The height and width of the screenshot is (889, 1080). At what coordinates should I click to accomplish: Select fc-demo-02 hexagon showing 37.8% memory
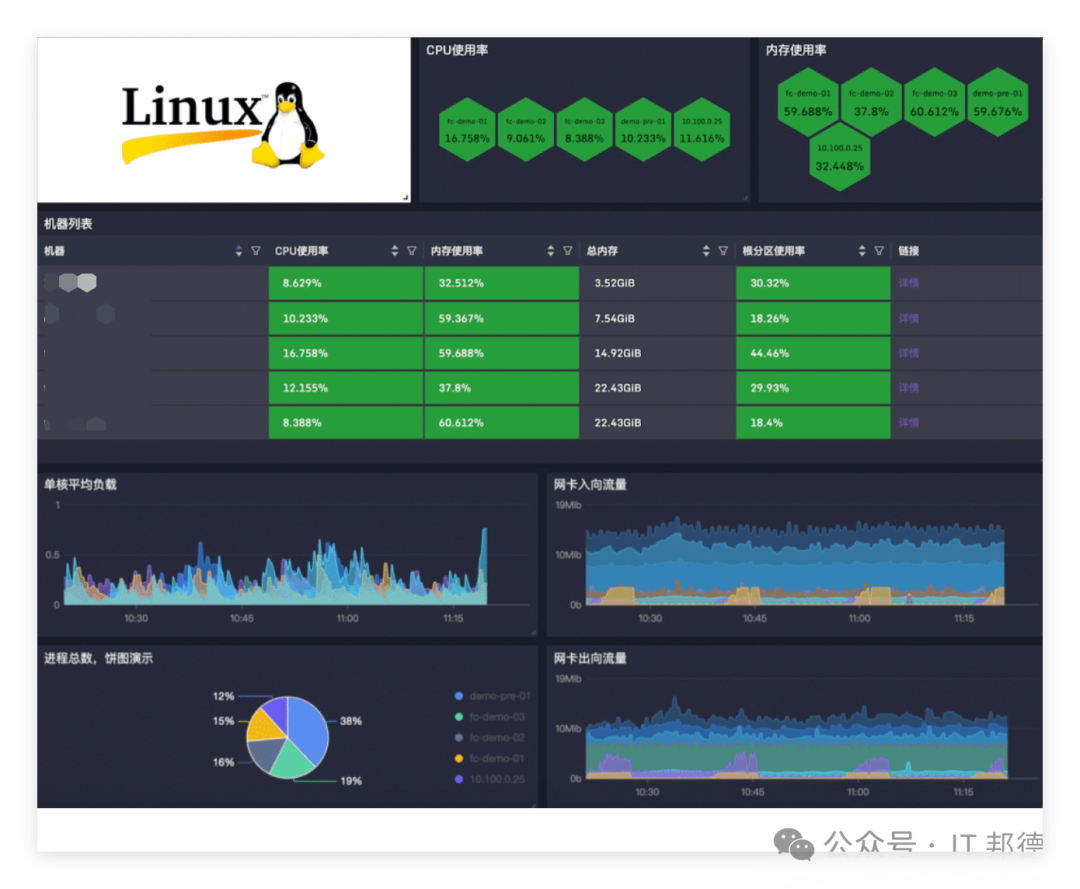[871, 103]
